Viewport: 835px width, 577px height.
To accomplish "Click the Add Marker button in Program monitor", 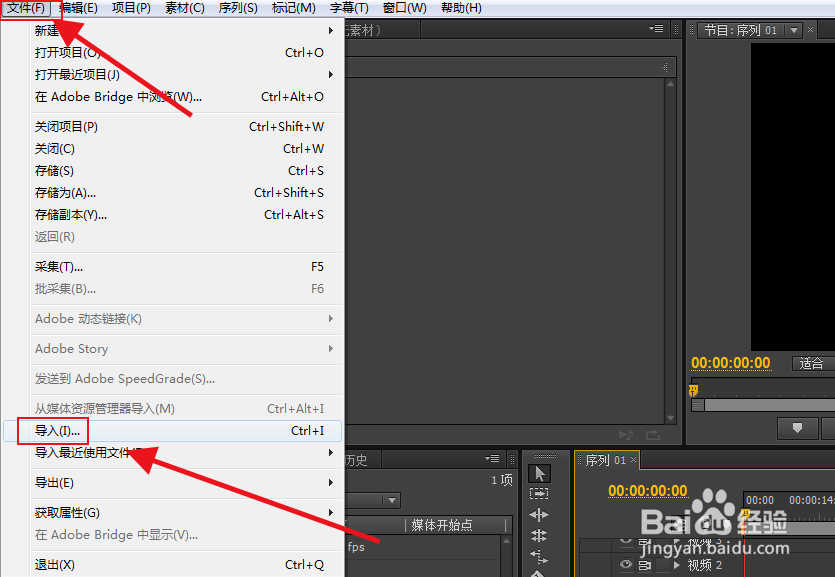I will 797,428.
